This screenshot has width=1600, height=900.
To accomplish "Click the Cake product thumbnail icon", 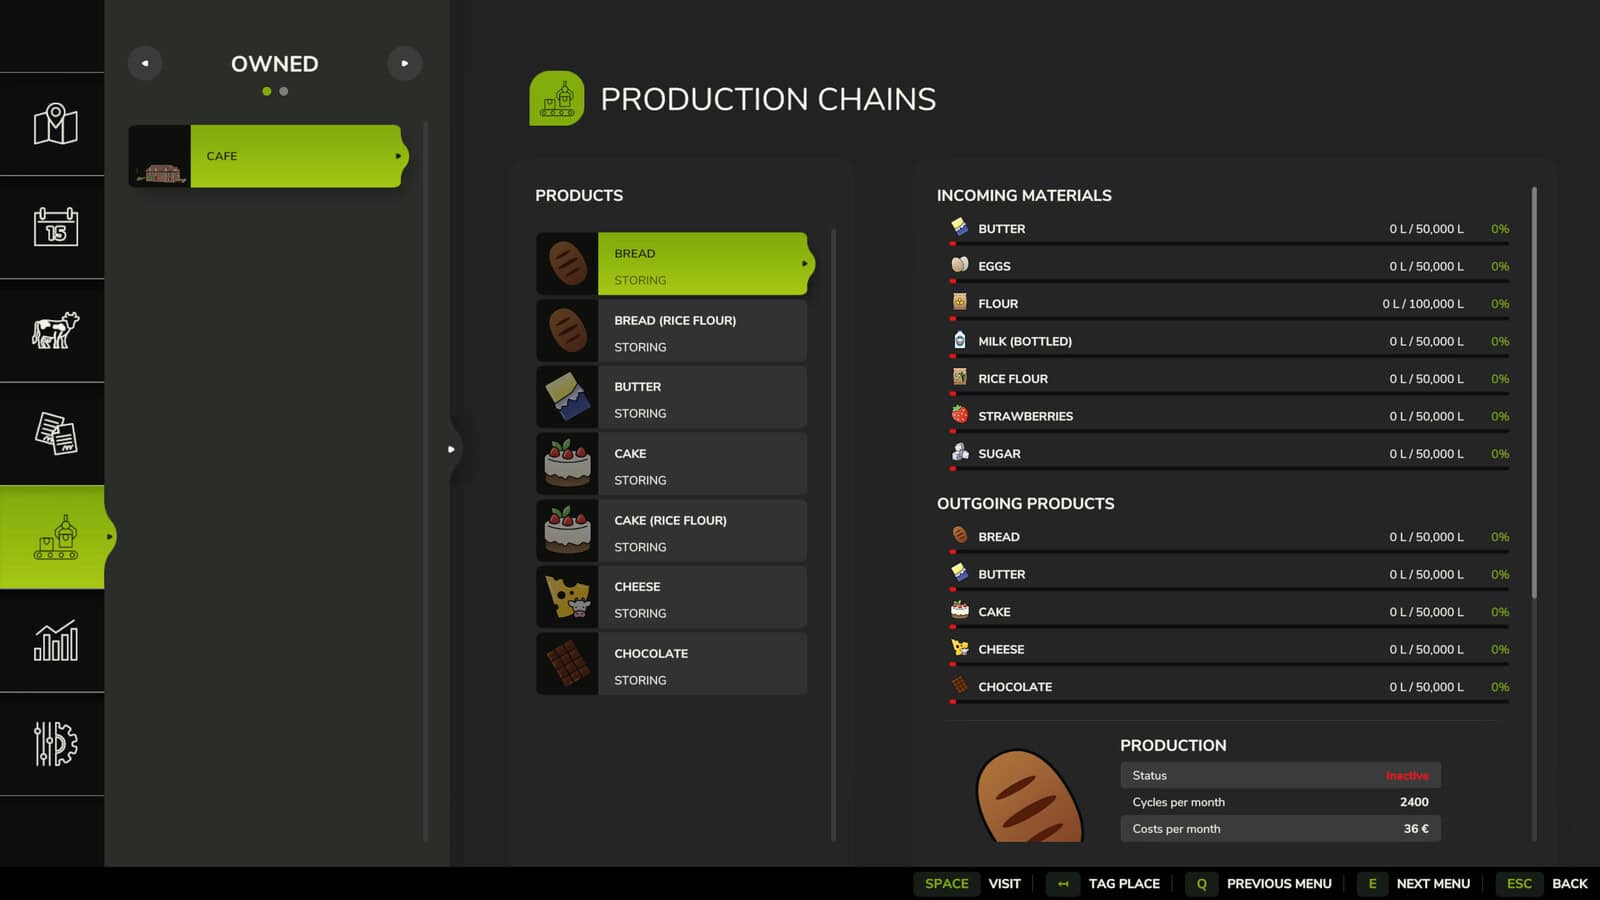I will pyautogui.click(x=567, y=465).
